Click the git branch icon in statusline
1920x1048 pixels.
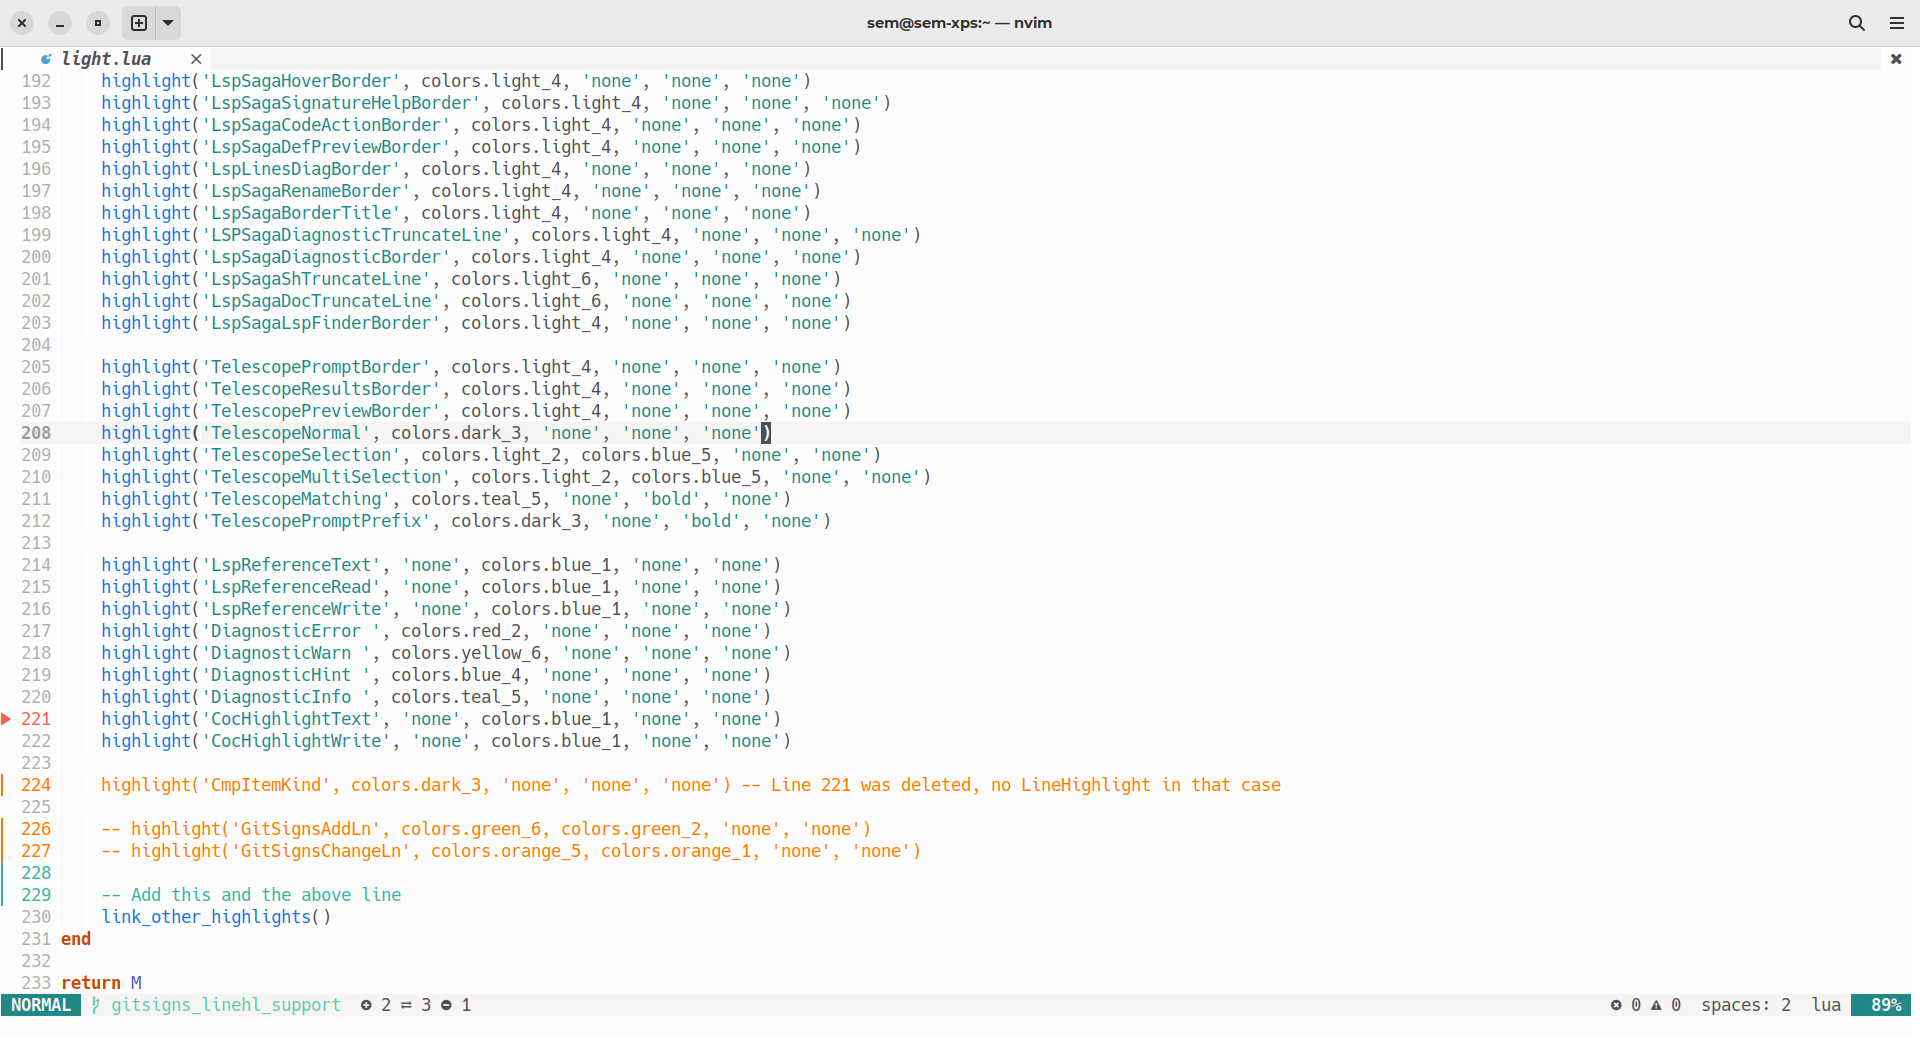(96, 1005)
